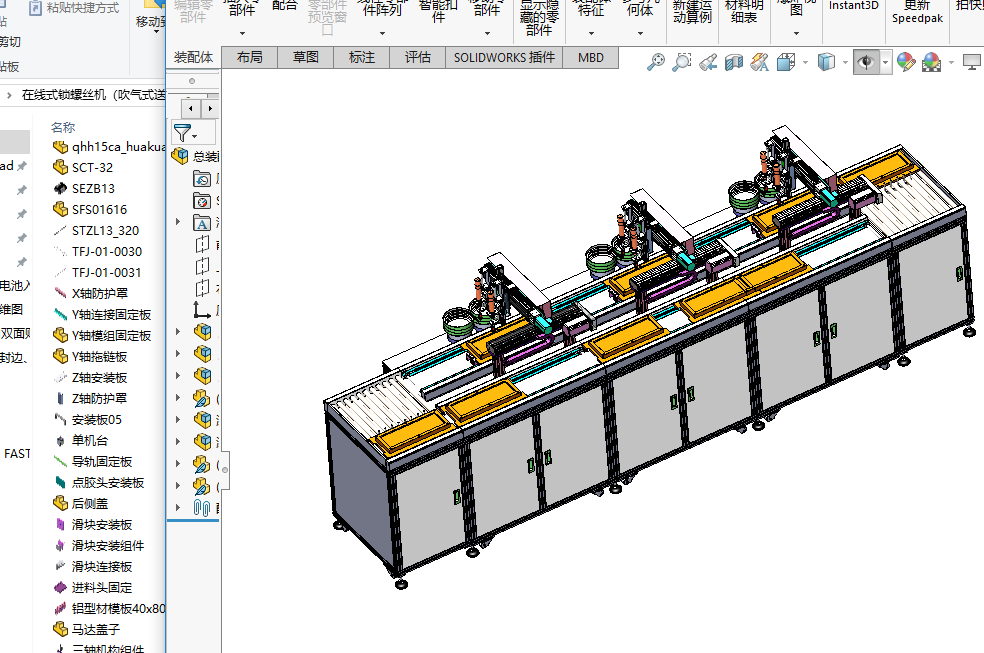Screen dimensions: 984x653
Task: Toggle Hide/Show Items eye button
Action: [865, 63]
